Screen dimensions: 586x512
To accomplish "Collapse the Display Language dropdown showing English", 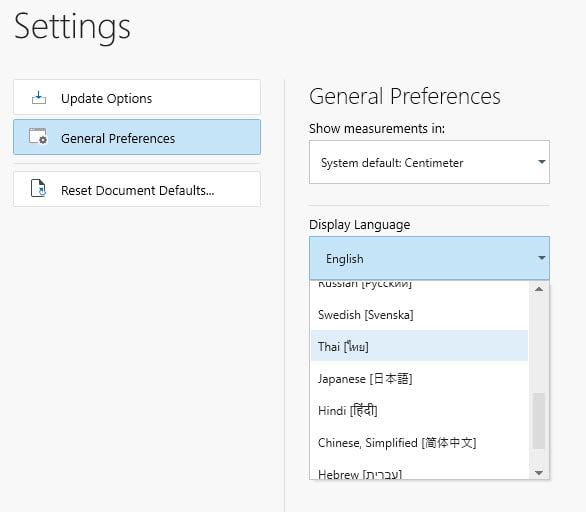I will point(429,258).
